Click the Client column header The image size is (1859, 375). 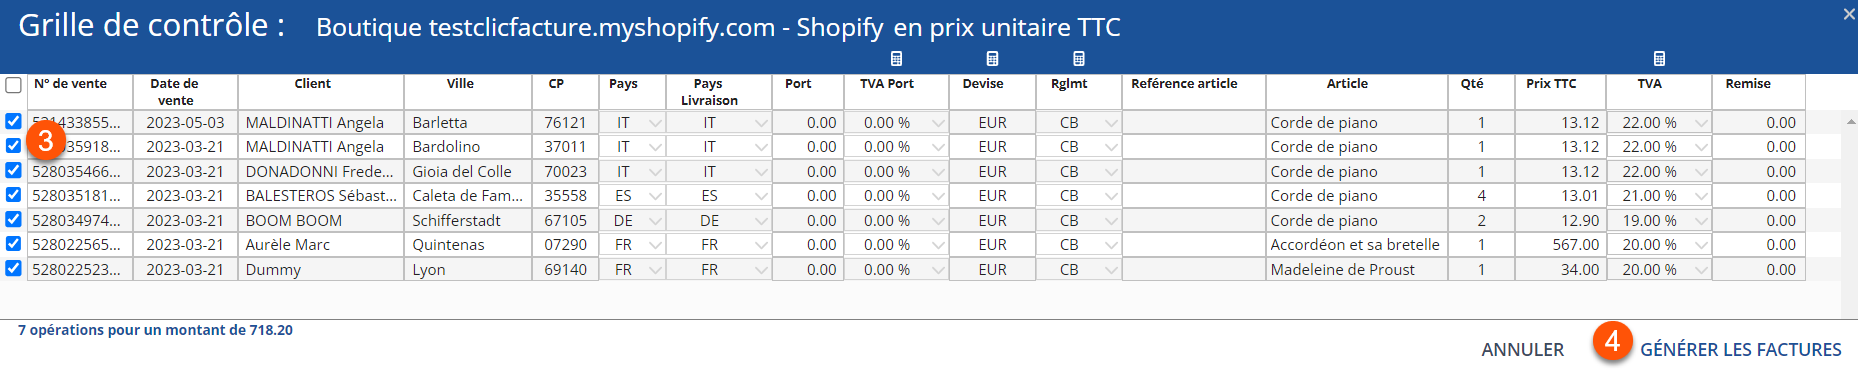tap(312, 84)
